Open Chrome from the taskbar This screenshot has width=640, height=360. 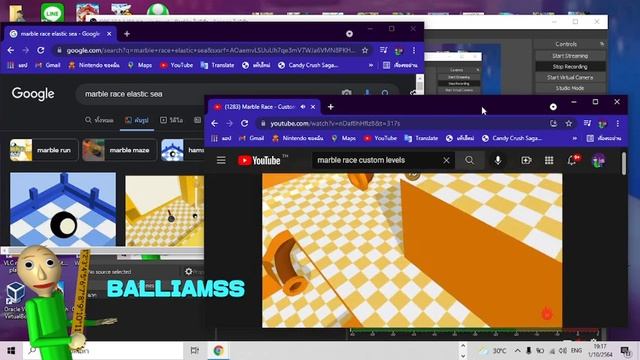[x=218, y=351]
